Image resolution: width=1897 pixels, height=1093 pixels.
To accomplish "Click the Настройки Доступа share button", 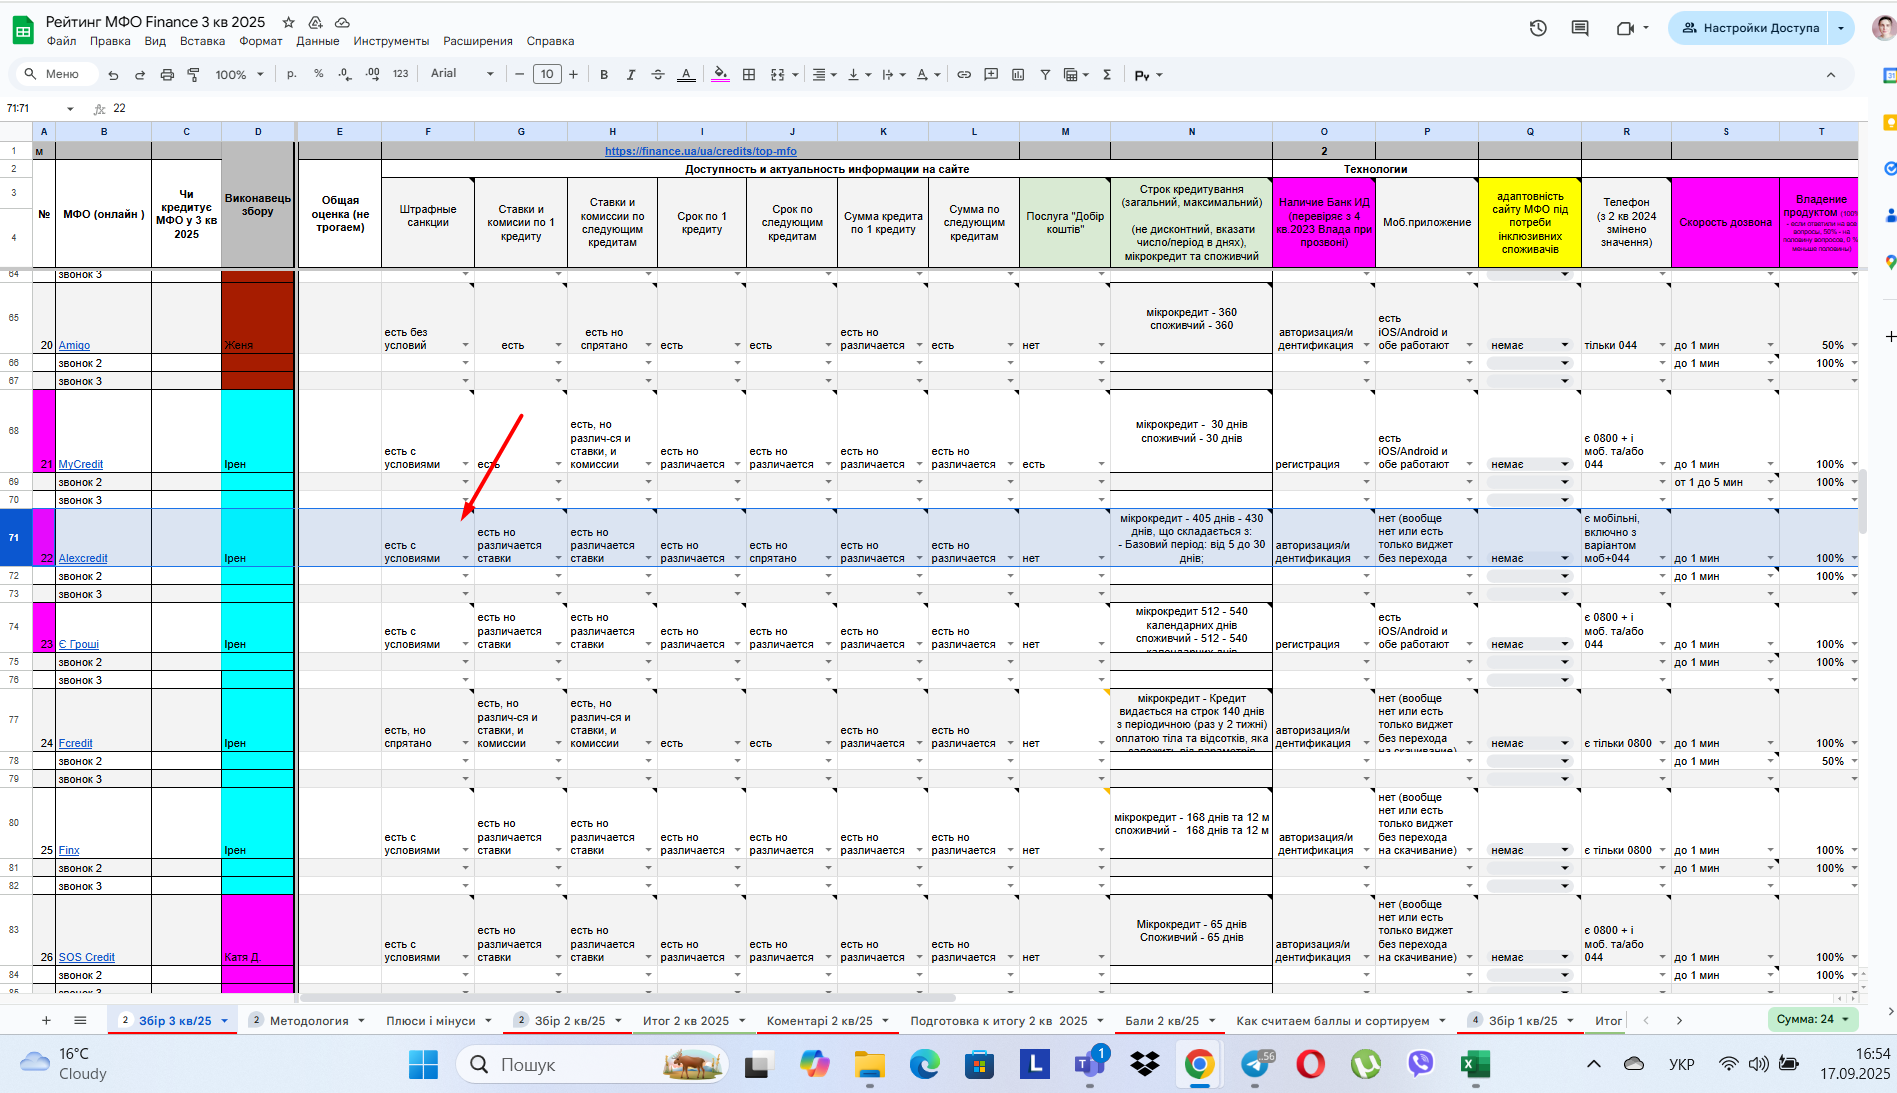I will [x=1749, y=28].
